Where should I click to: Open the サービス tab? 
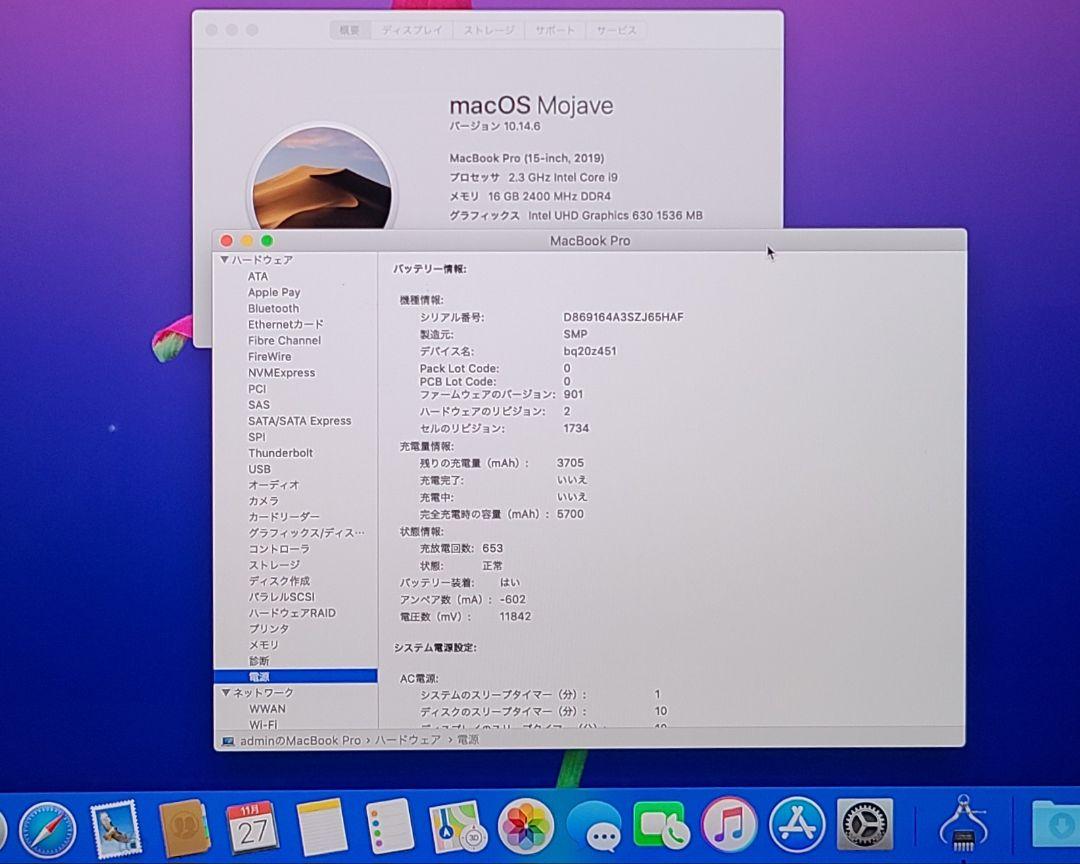616,30
